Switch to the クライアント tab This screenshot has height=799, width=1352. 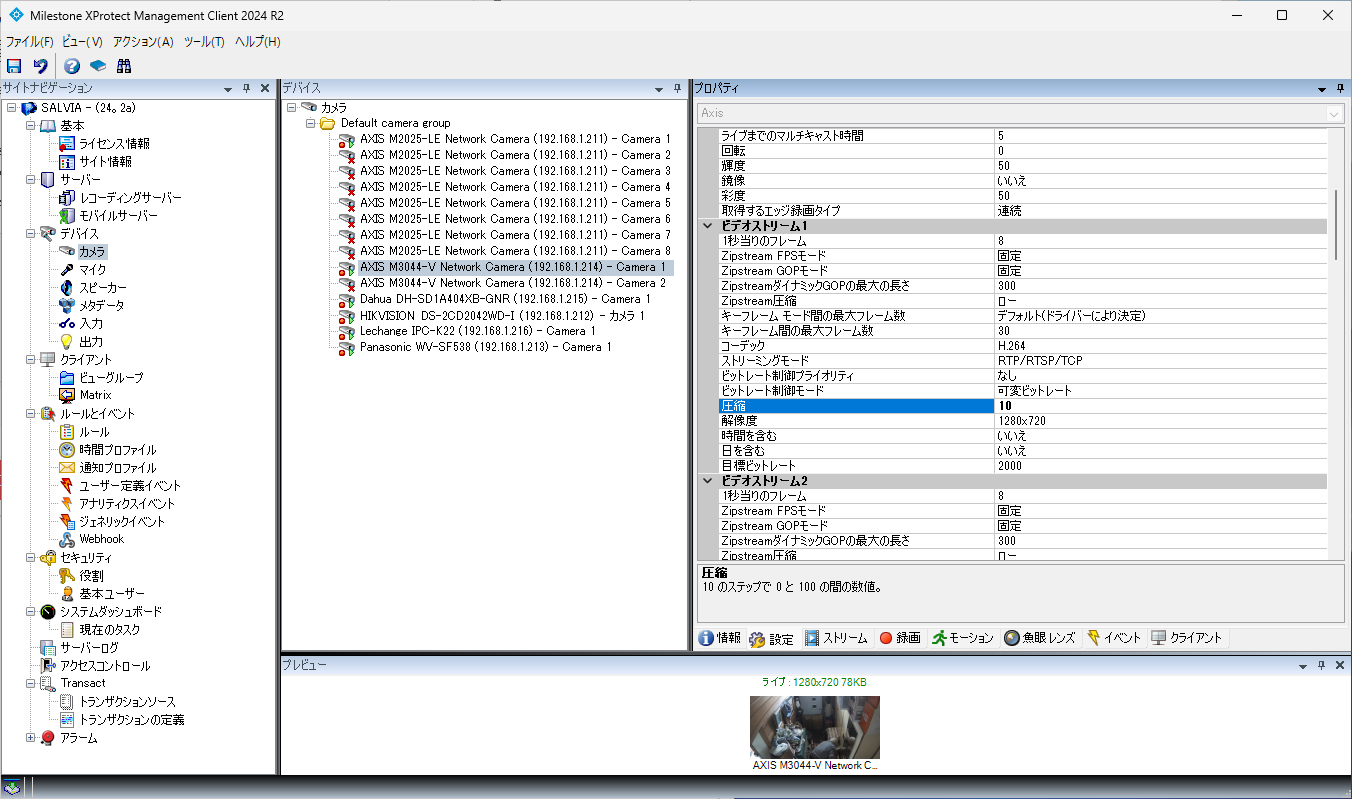point(1187,638)
